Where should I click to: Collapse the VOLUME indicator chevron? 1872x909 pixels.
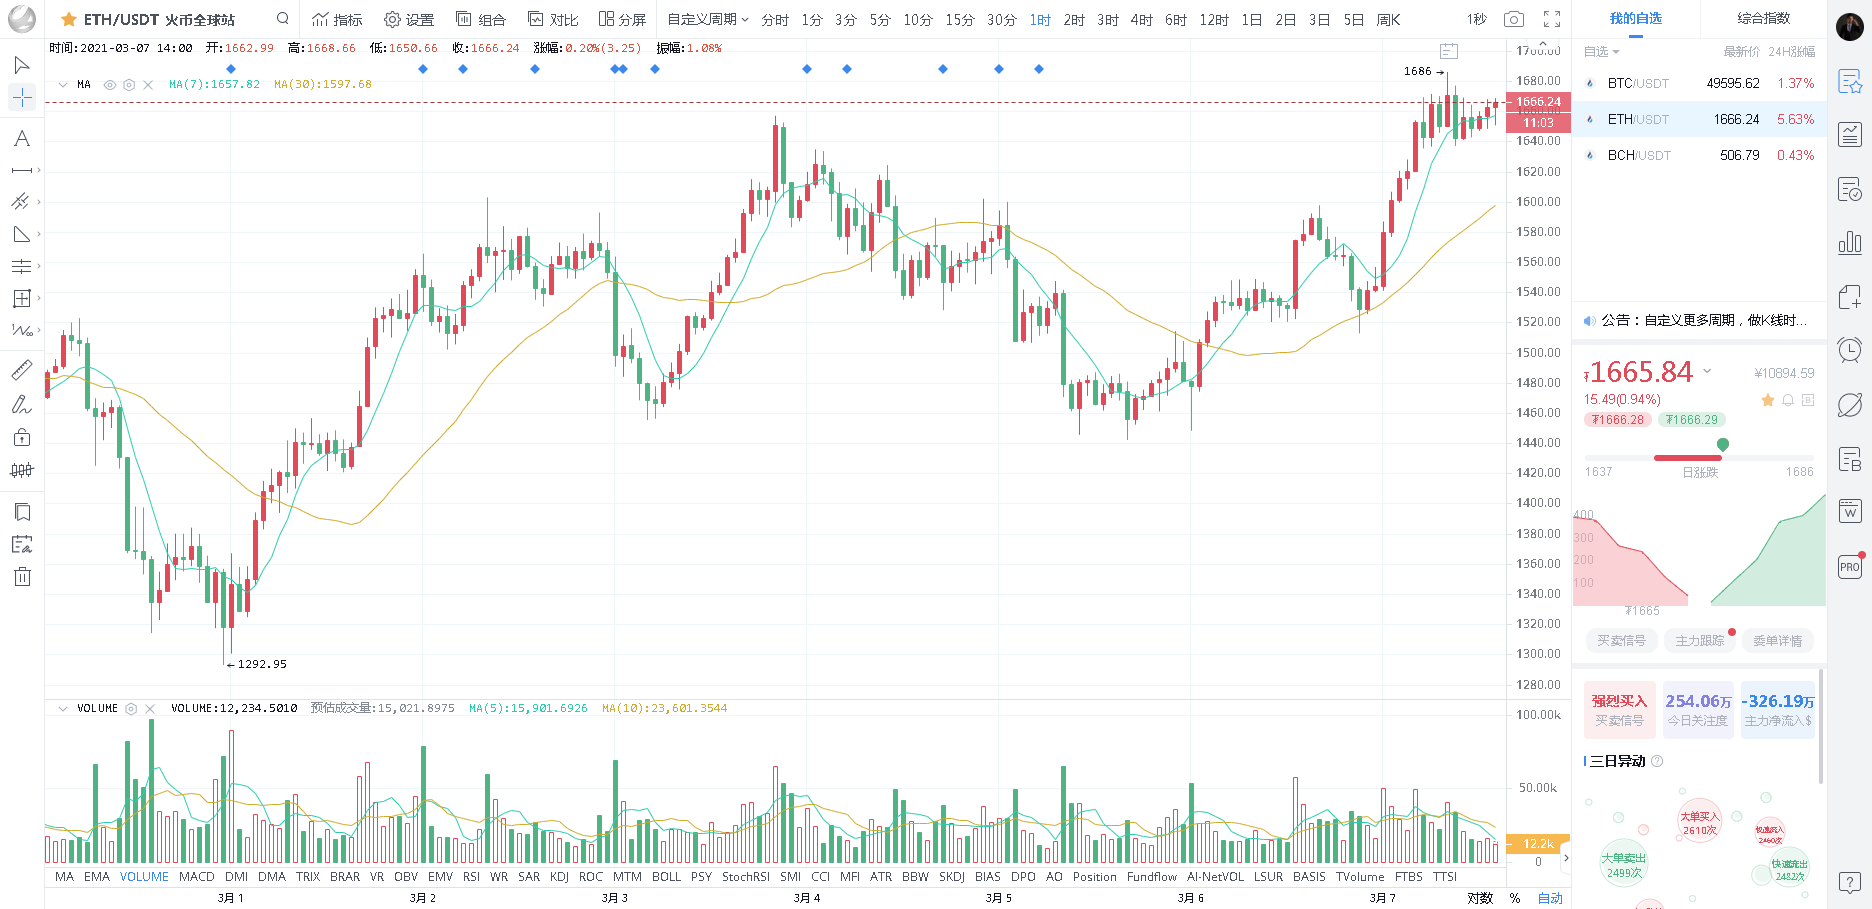tap(63, 708)
